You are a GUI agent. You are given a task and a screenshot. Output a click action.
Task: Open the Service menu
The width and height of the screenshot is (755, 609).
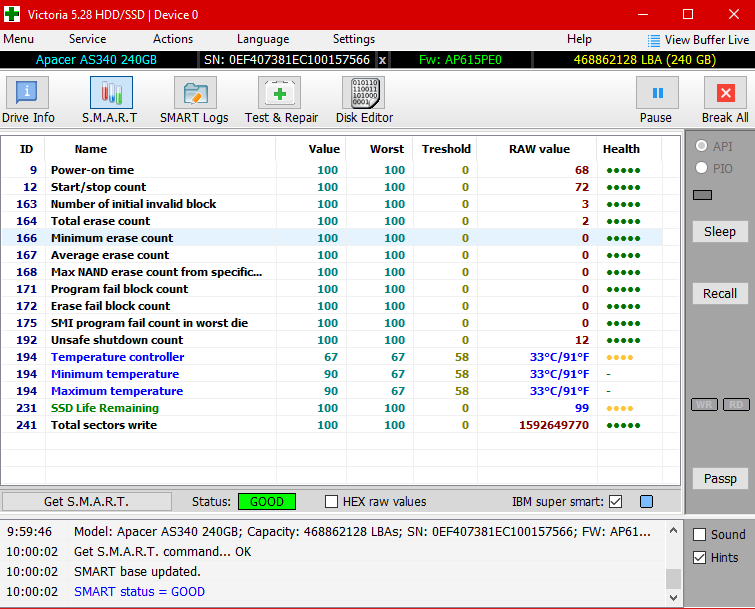pyautogui.click(x=87, y=39)
